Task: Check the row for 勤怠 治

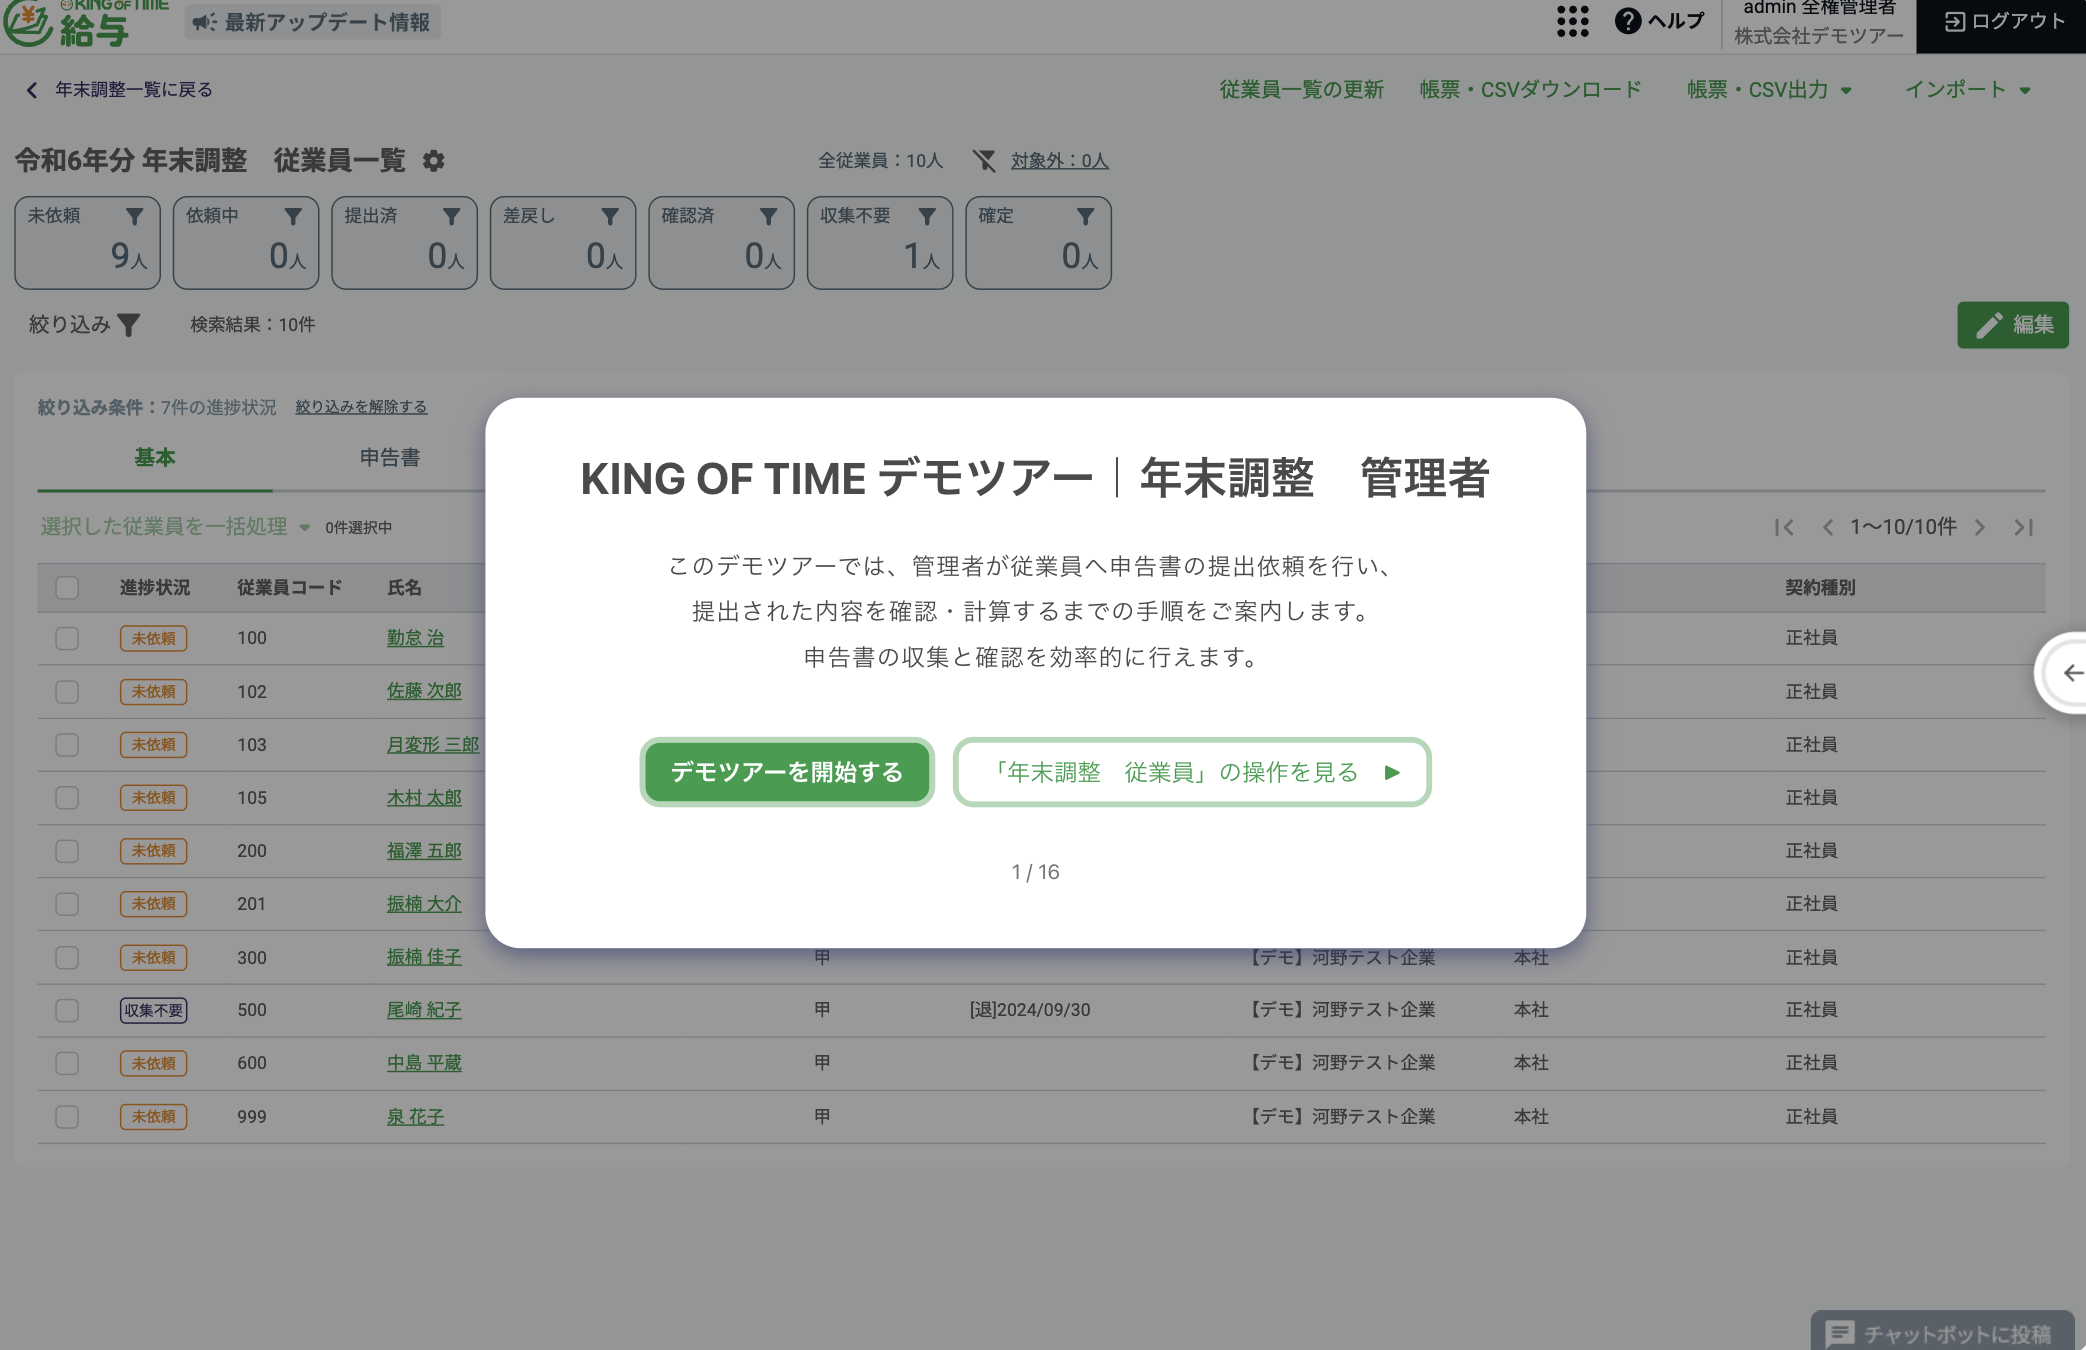Action: click(67, 638)
